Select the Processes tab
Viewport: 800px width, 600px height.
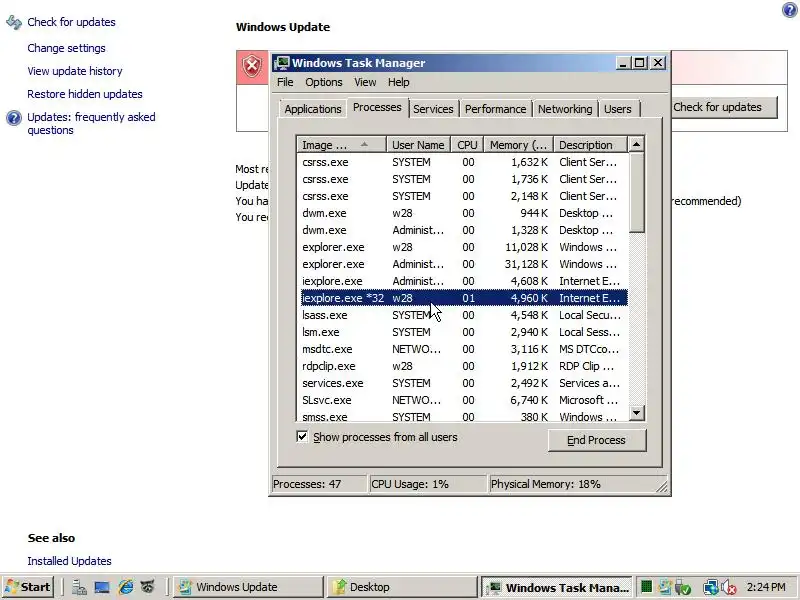tap(377, 108)
